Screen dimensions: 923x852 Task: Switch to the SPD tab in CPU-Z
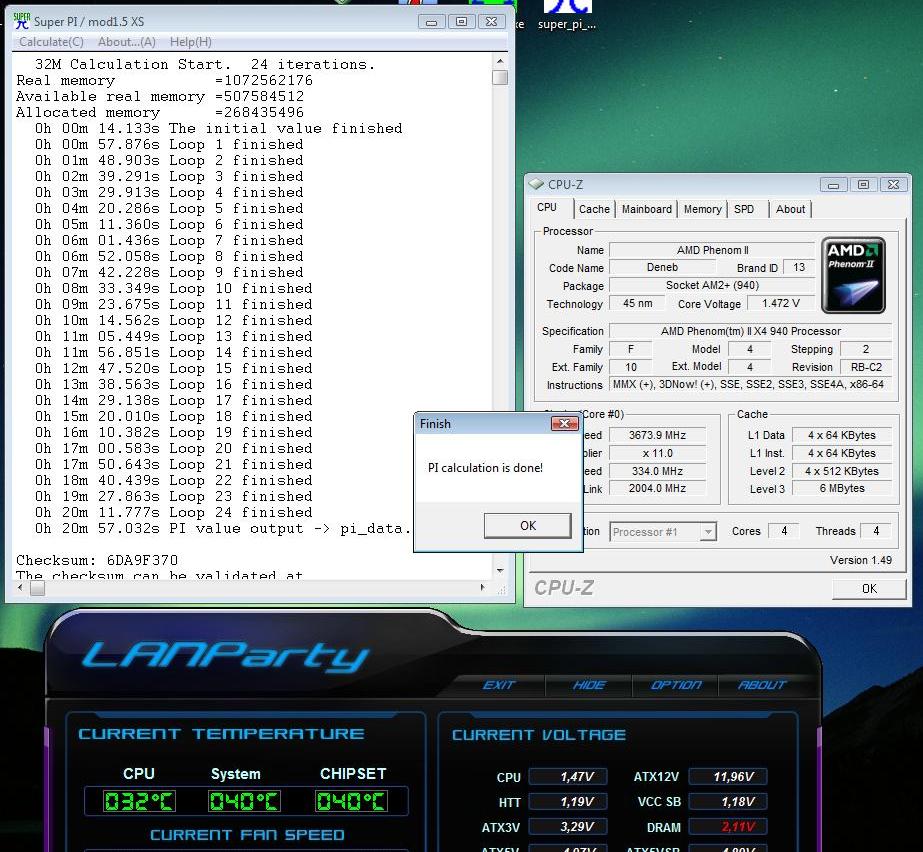(x=744, y=209)
